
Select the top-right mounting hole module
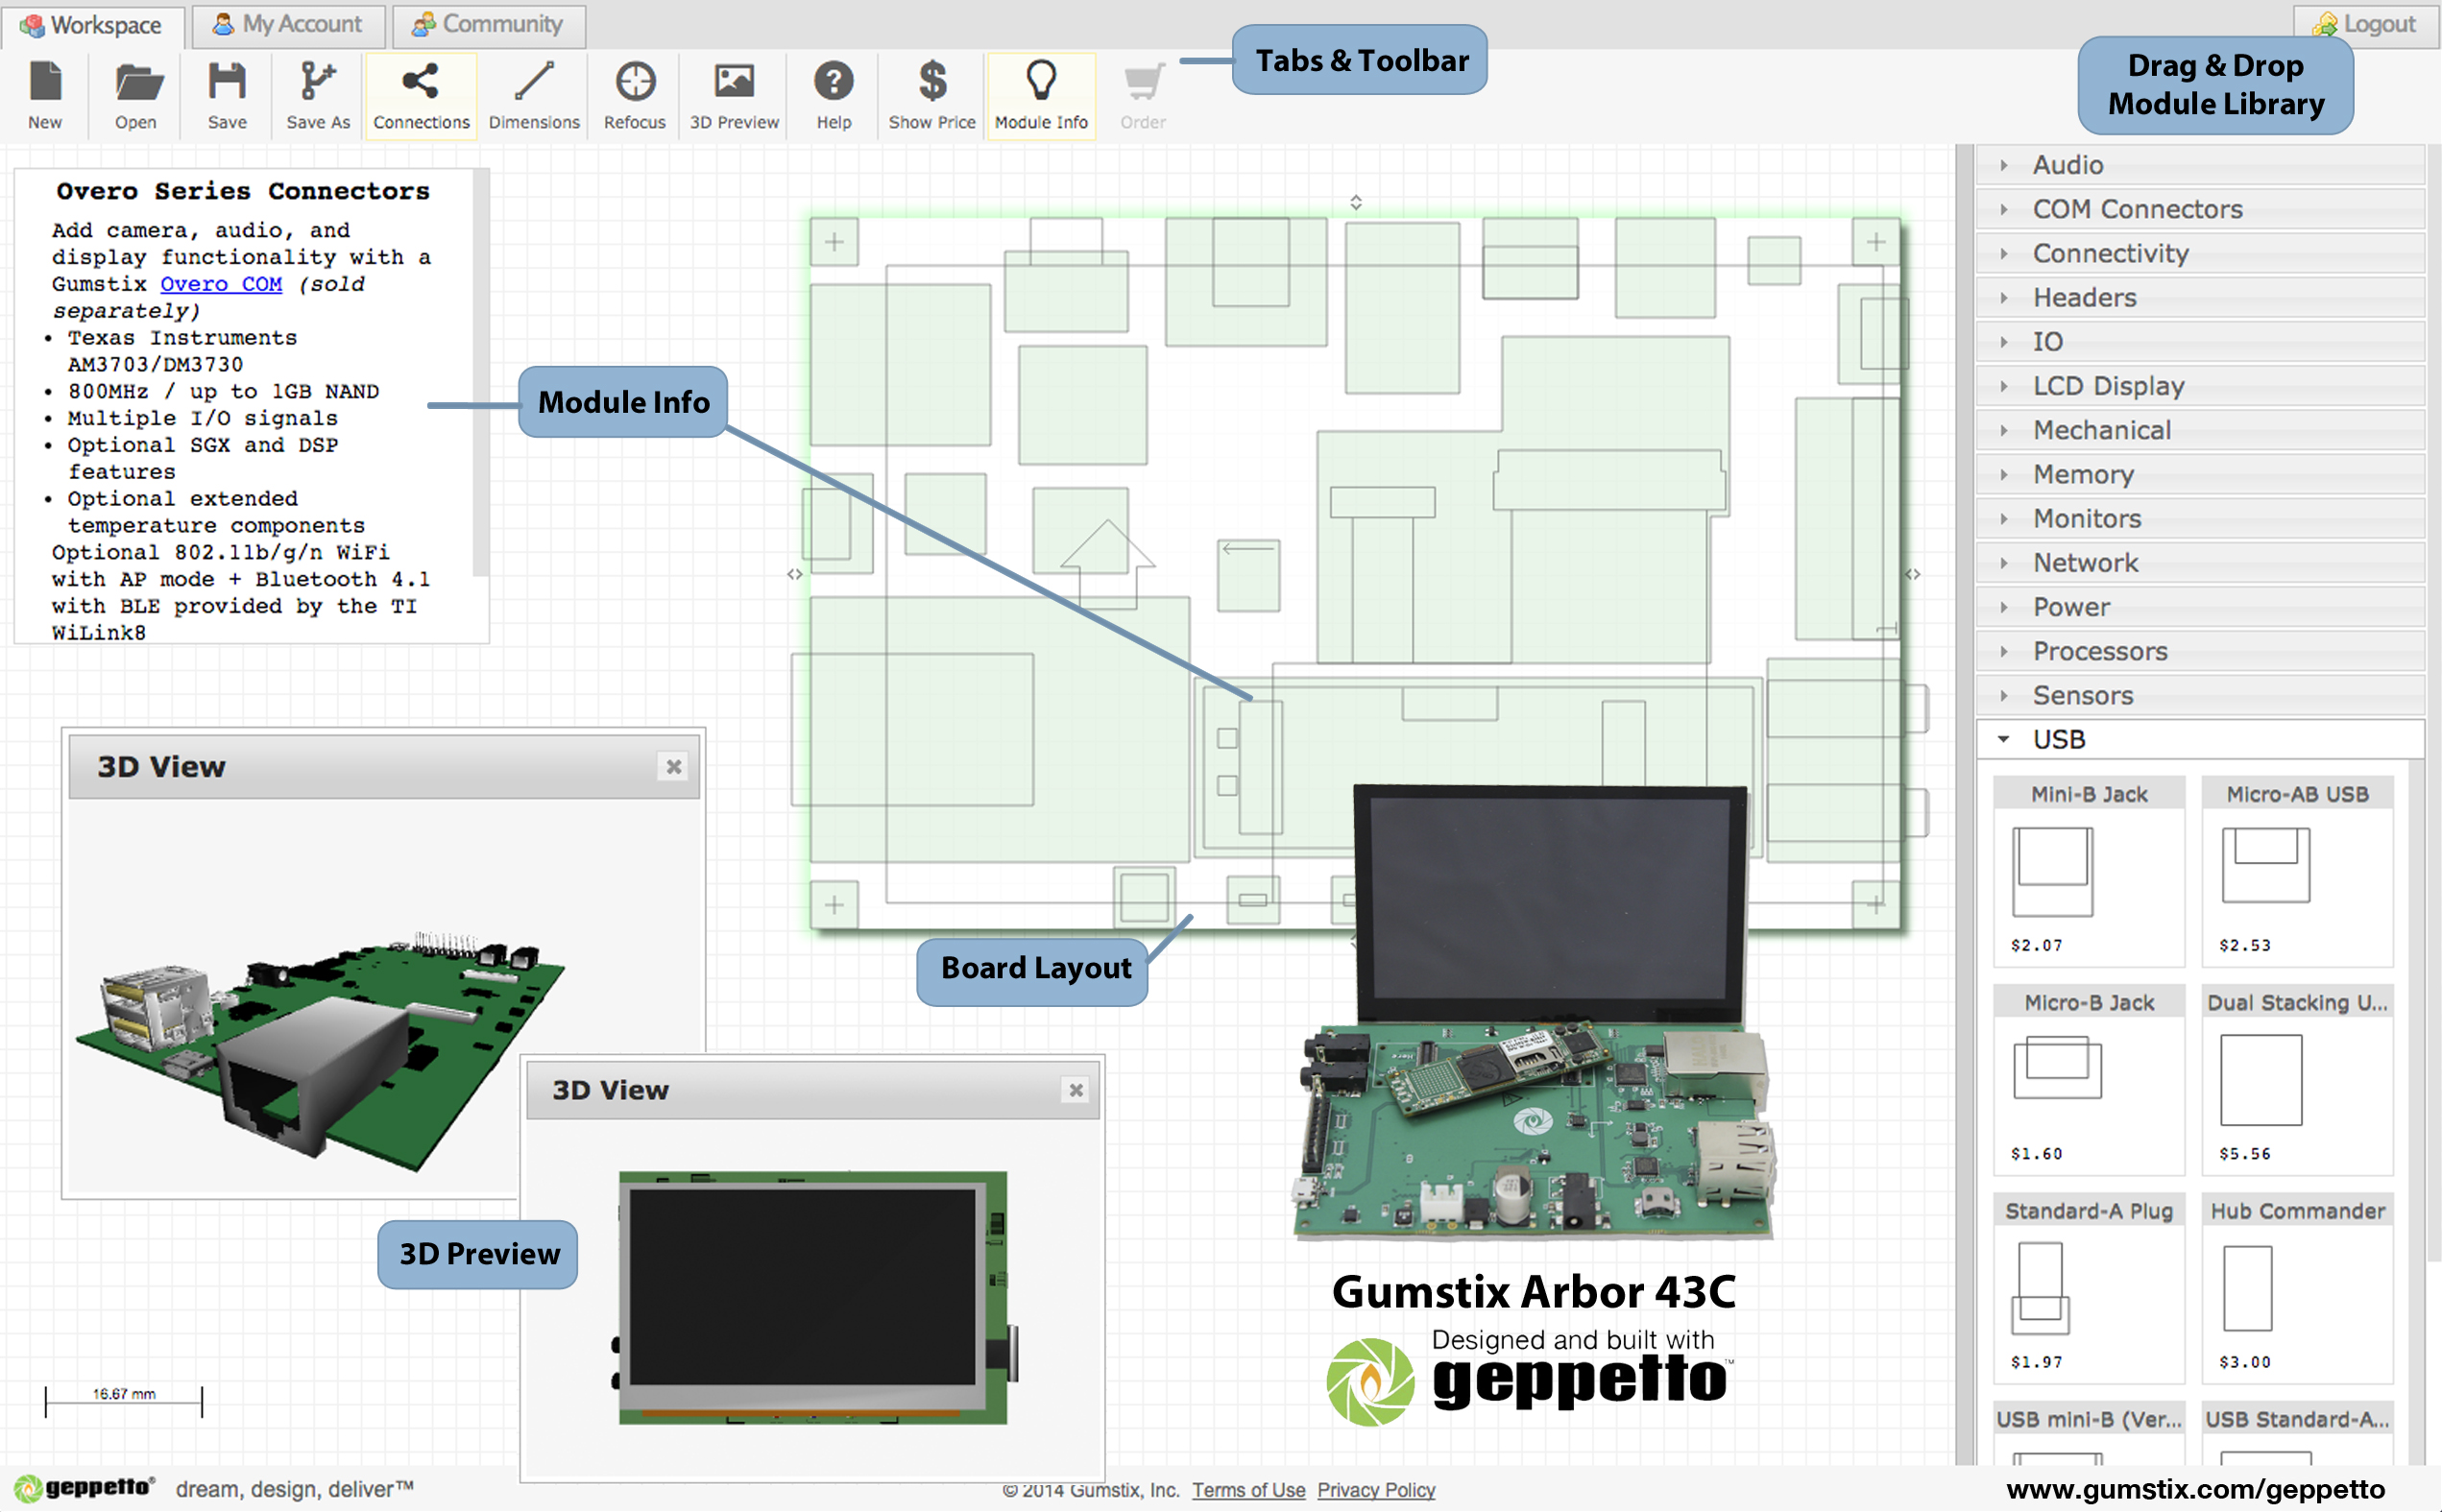(x=1876, y=242)
